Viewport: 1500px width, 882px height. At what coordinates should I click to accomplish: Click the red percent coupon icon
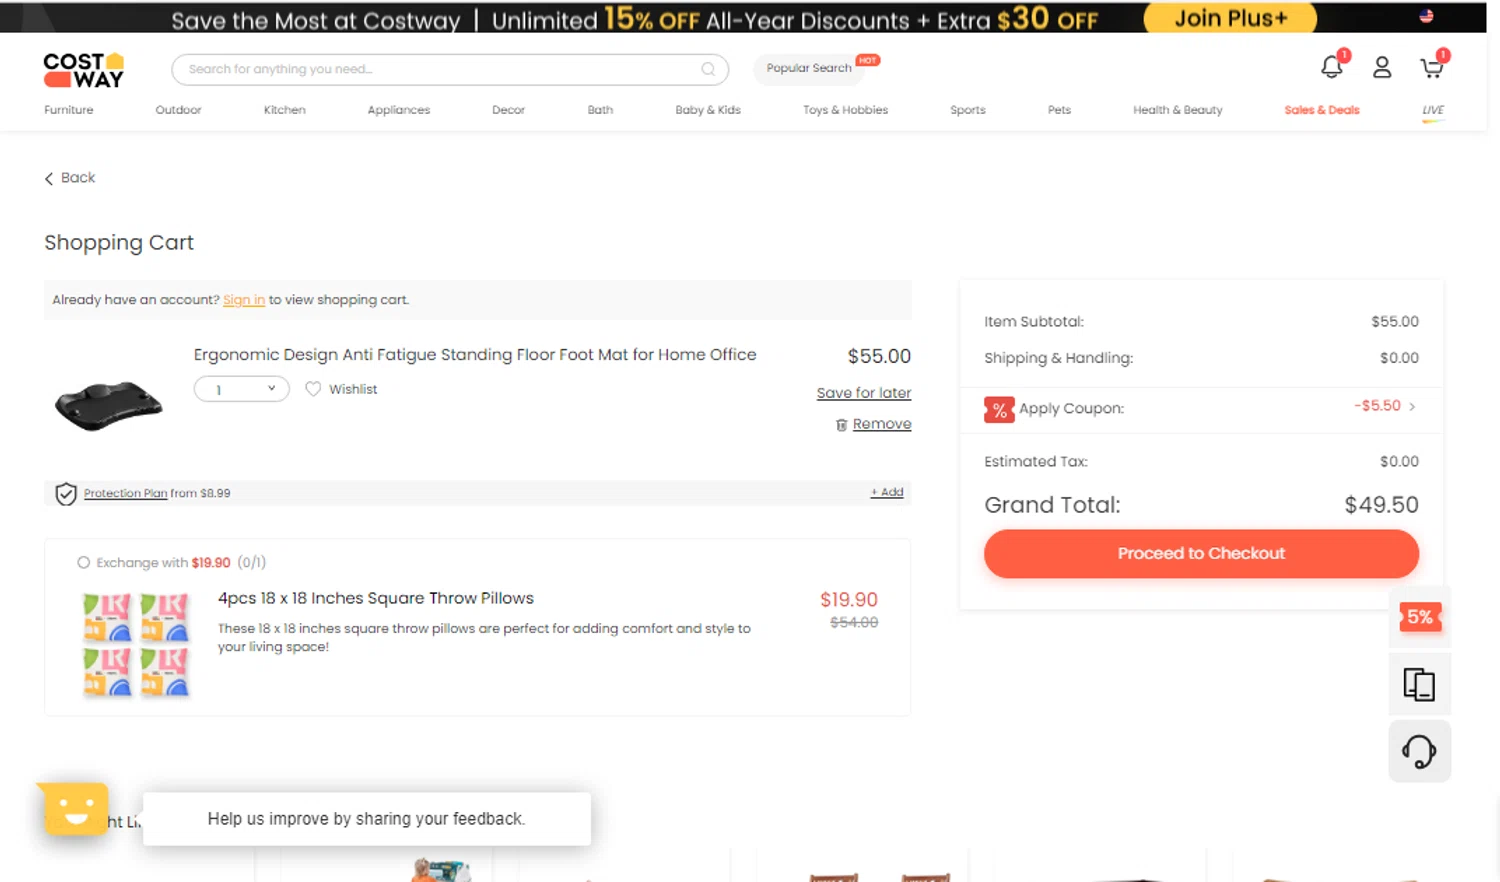(x=999, y=409)
